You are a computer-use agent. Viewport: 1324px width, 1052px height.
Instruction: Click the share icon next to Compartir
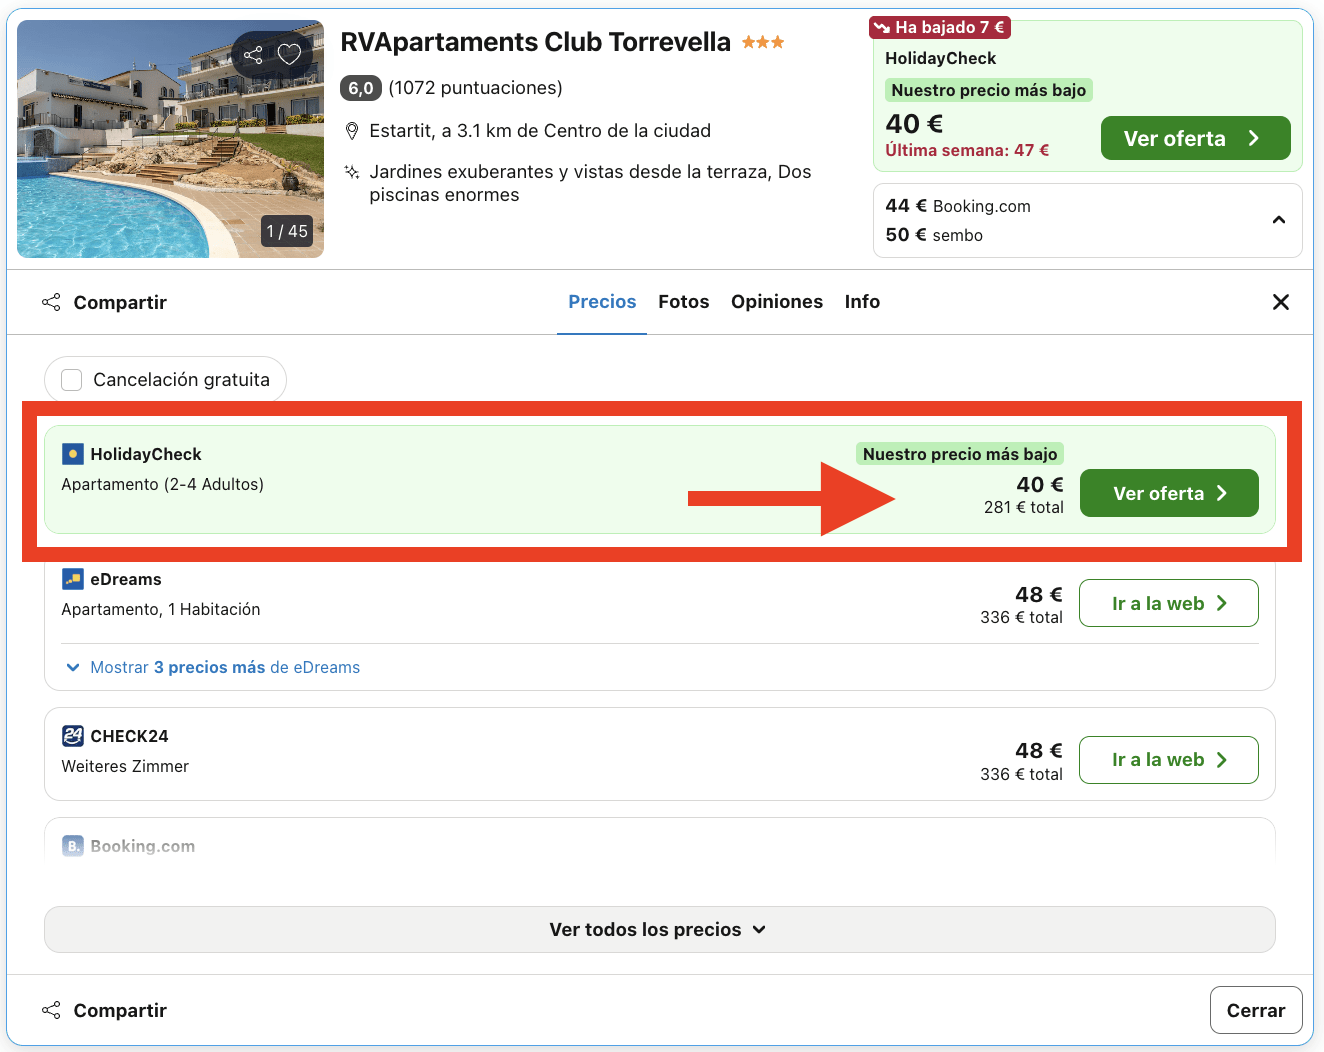tap(51, 301)
